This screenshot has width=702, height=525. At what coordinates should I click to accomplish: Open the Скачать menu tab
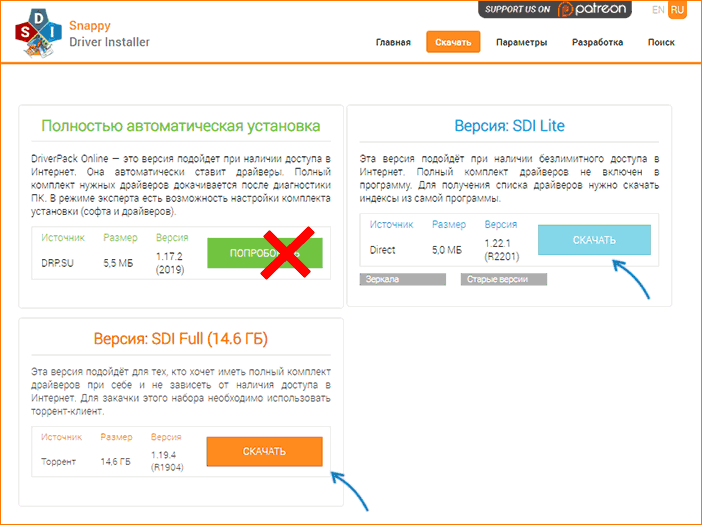[x=453, y=42]
